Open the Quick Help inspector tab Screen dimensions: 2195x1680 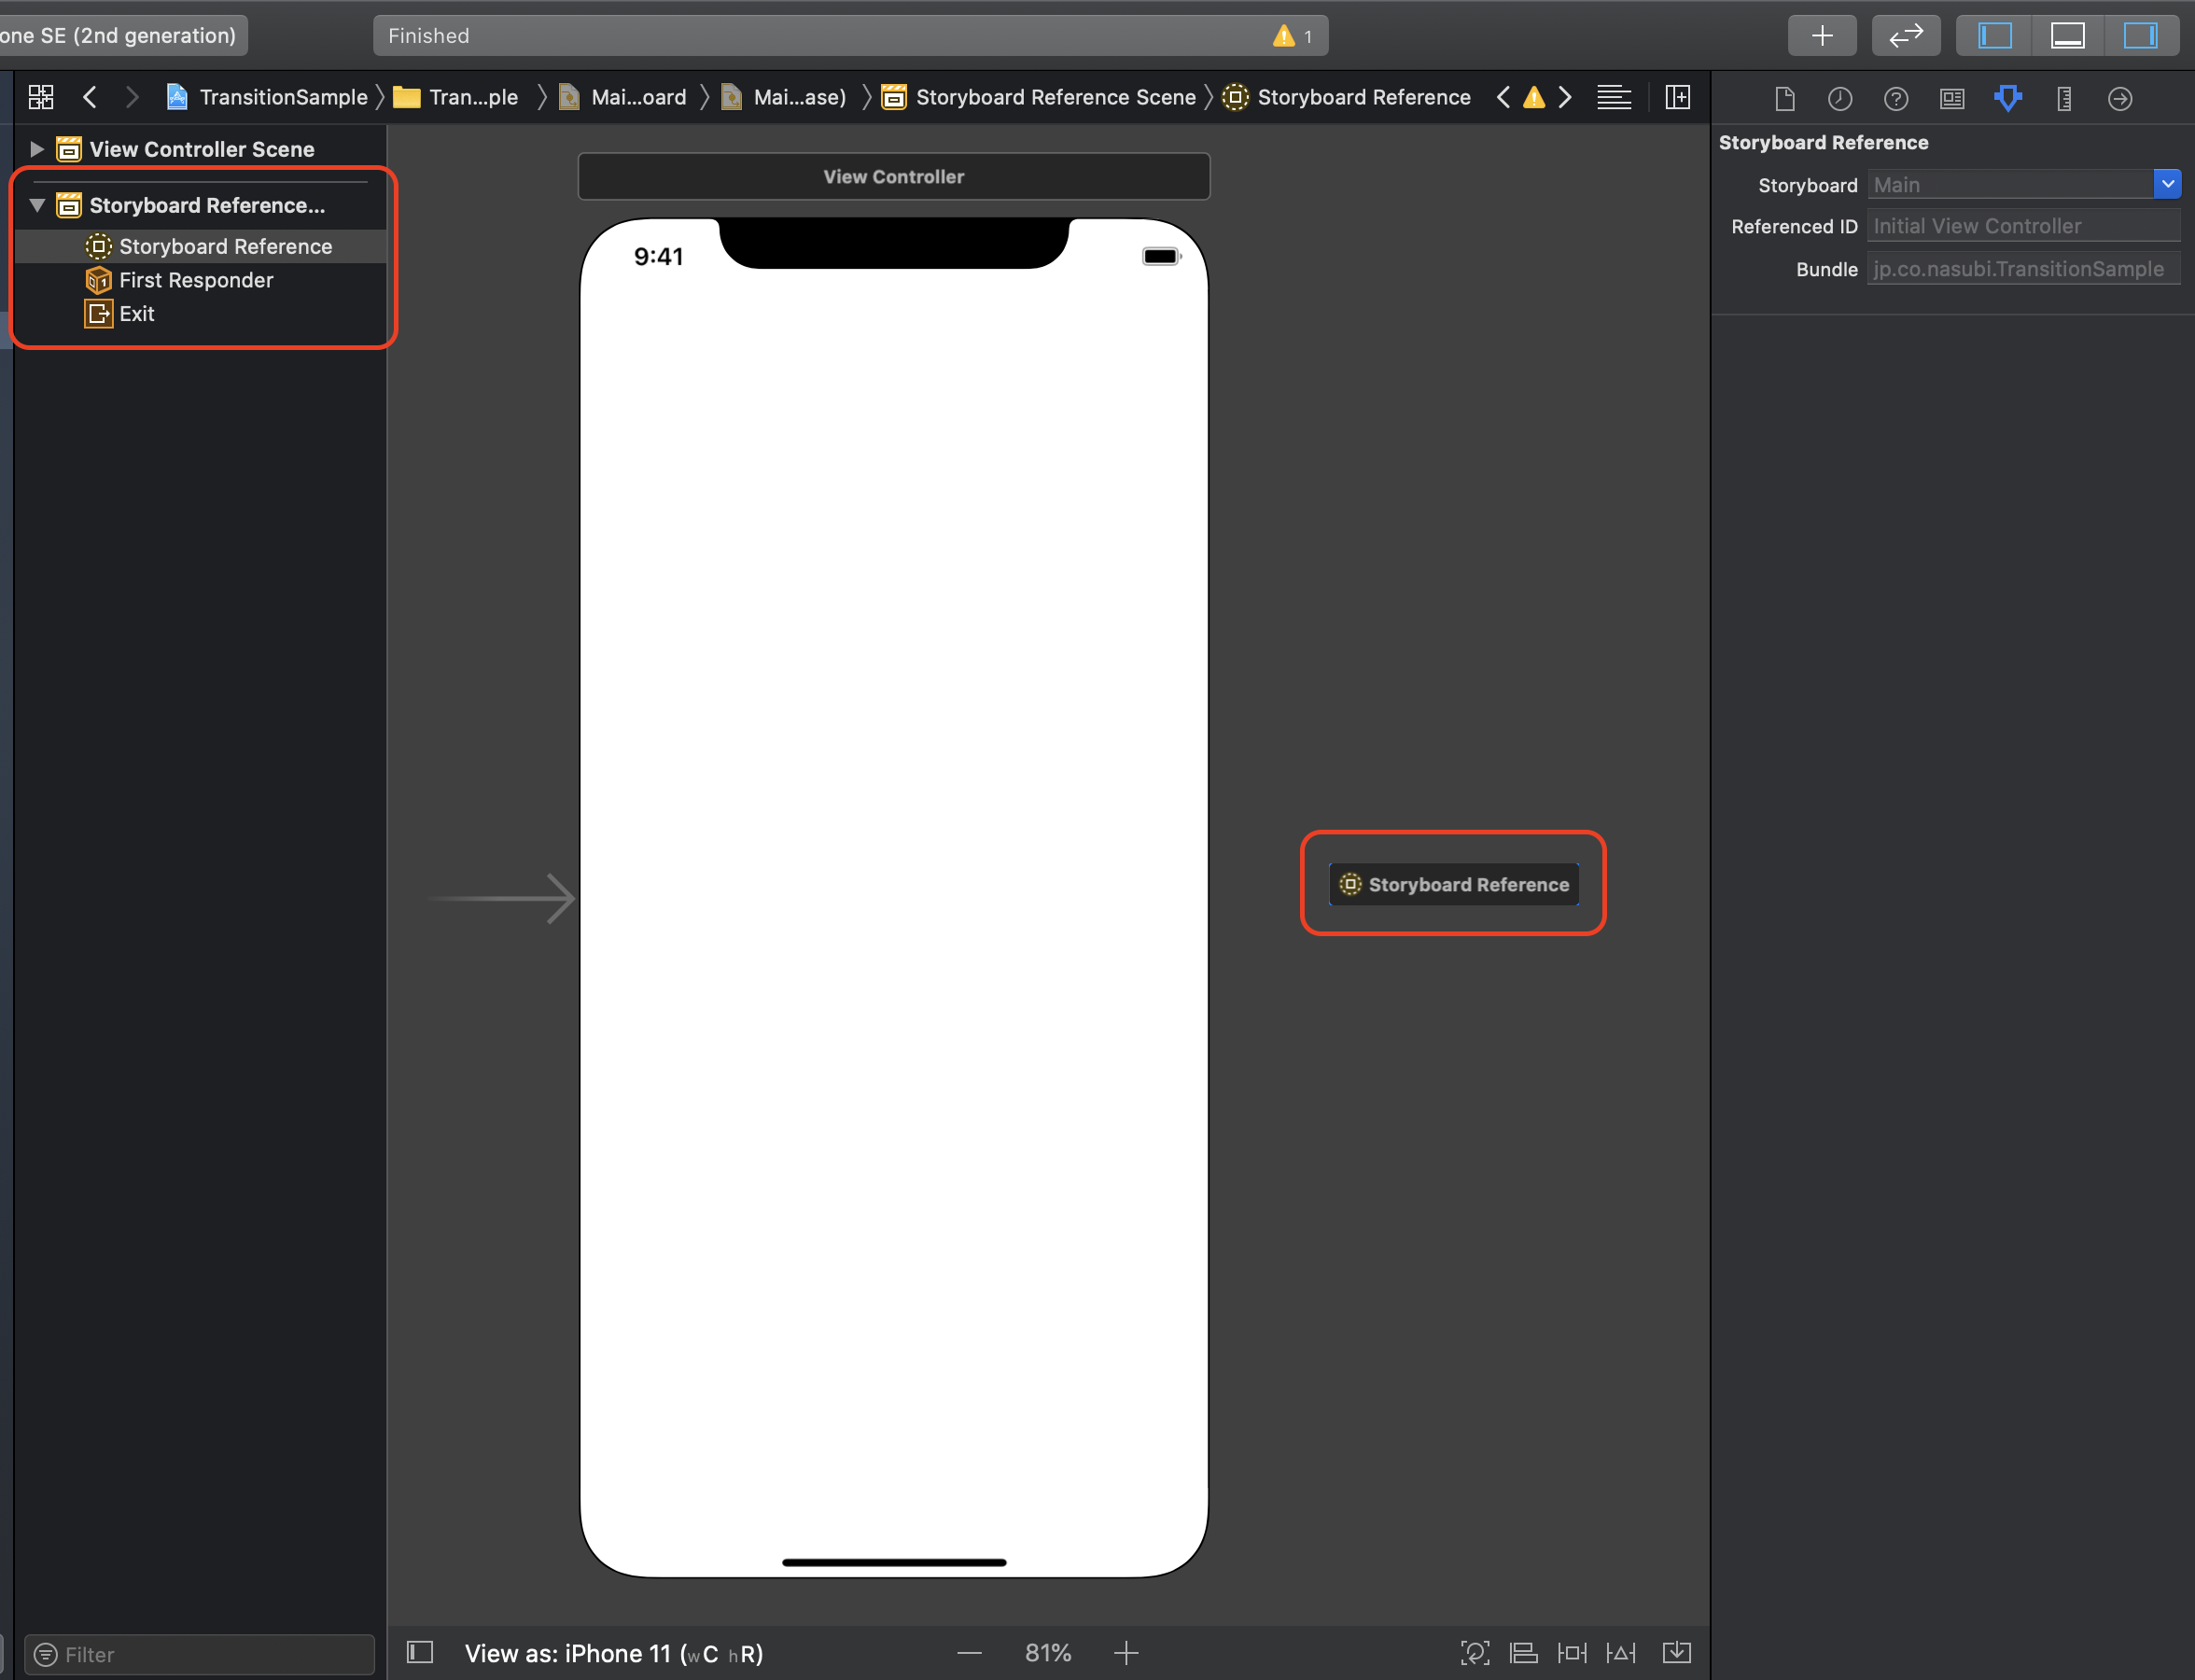[1896, 98]
